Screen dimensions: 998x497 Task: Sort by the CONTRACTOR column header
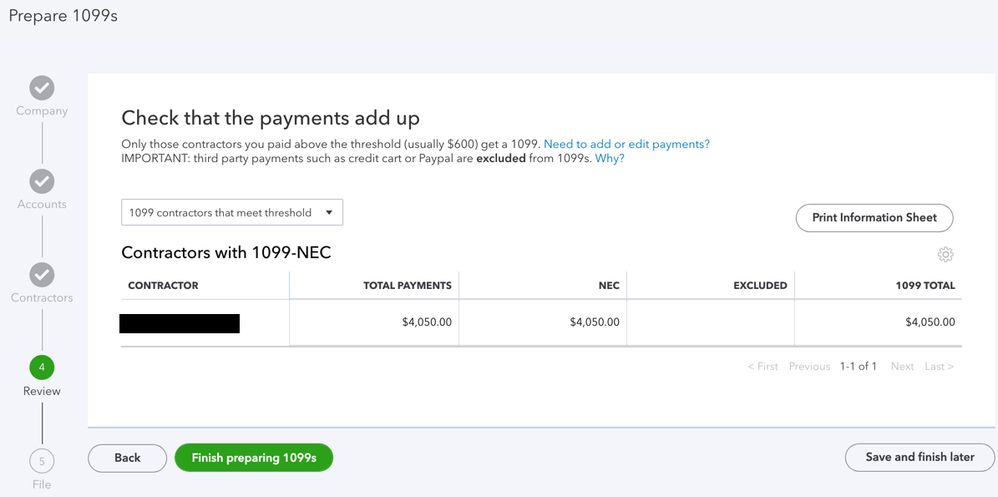pyautogui.click(x=163, y=286)
